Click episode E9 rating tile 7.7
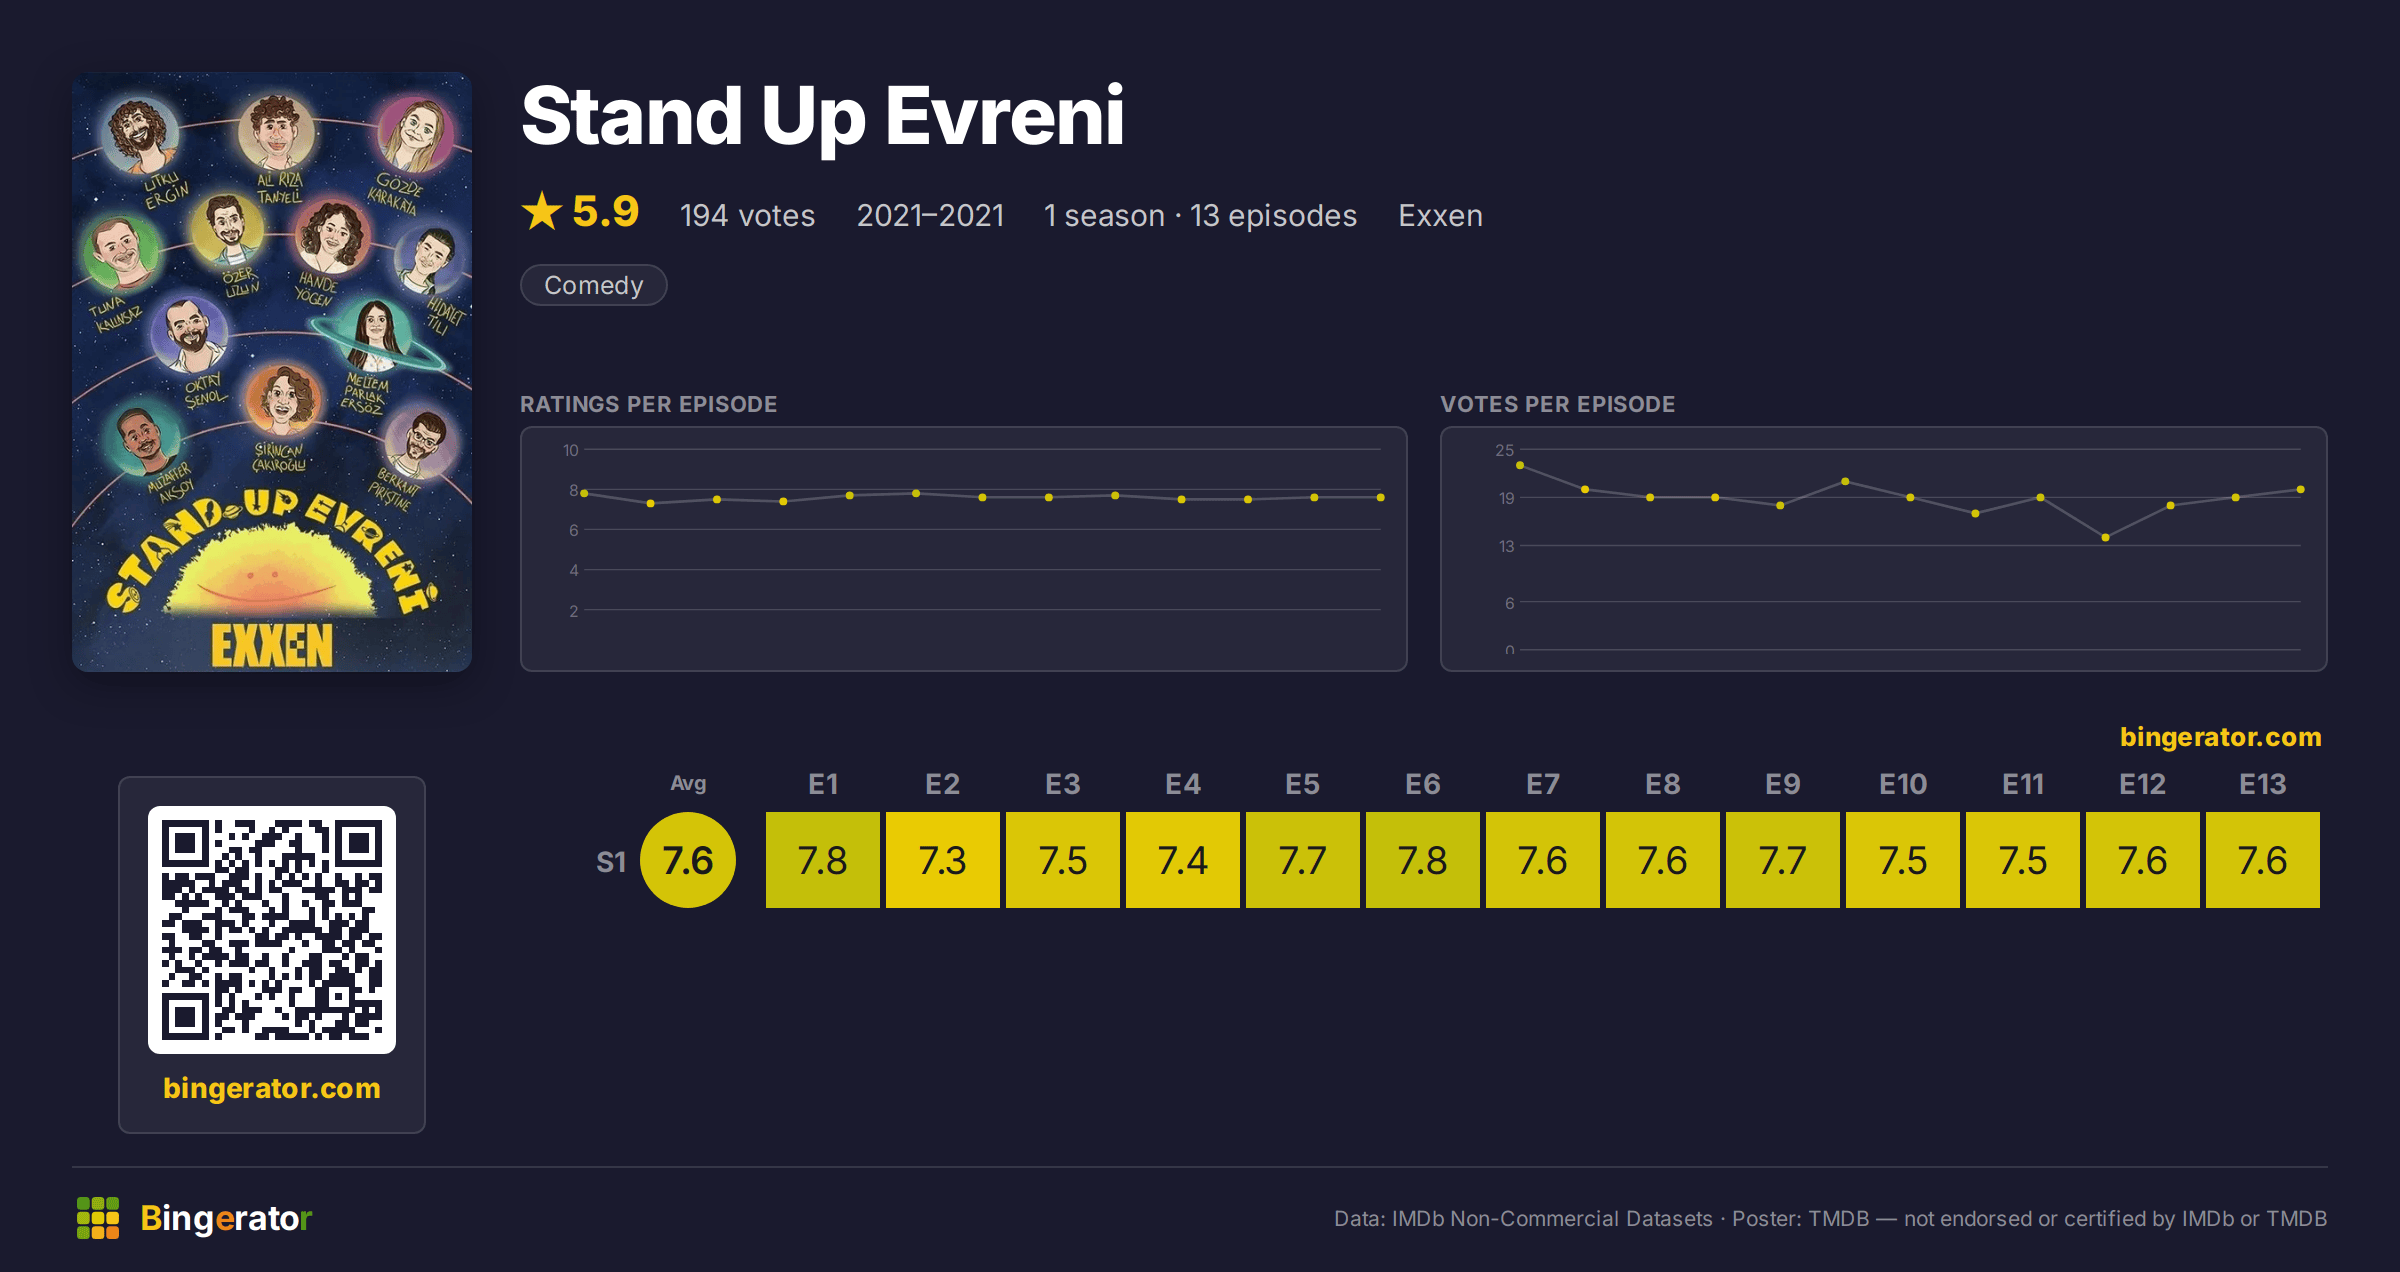The width and height of the screenshot is (2400, 1272). click(x=1783, y=860)
